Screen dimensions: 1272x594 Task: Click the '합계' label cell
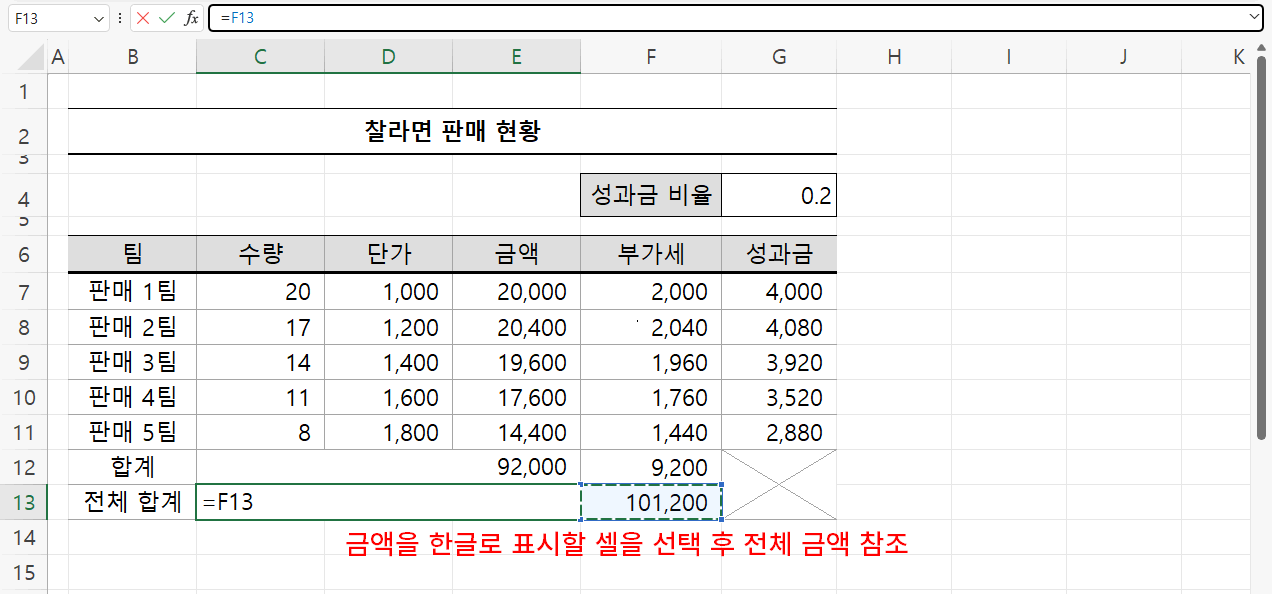(132, 467)
